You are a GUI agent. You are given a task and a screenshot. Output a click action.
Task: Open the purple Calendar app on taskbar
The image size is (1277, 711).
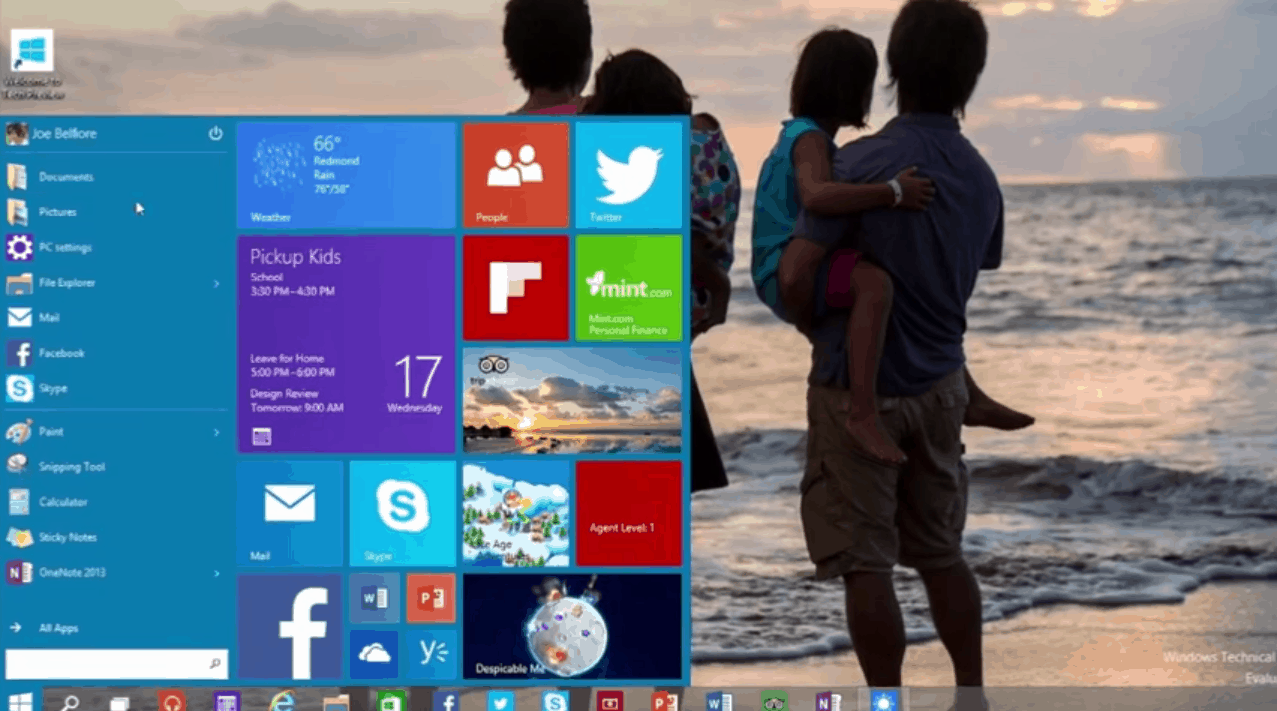tap(225, 702)
